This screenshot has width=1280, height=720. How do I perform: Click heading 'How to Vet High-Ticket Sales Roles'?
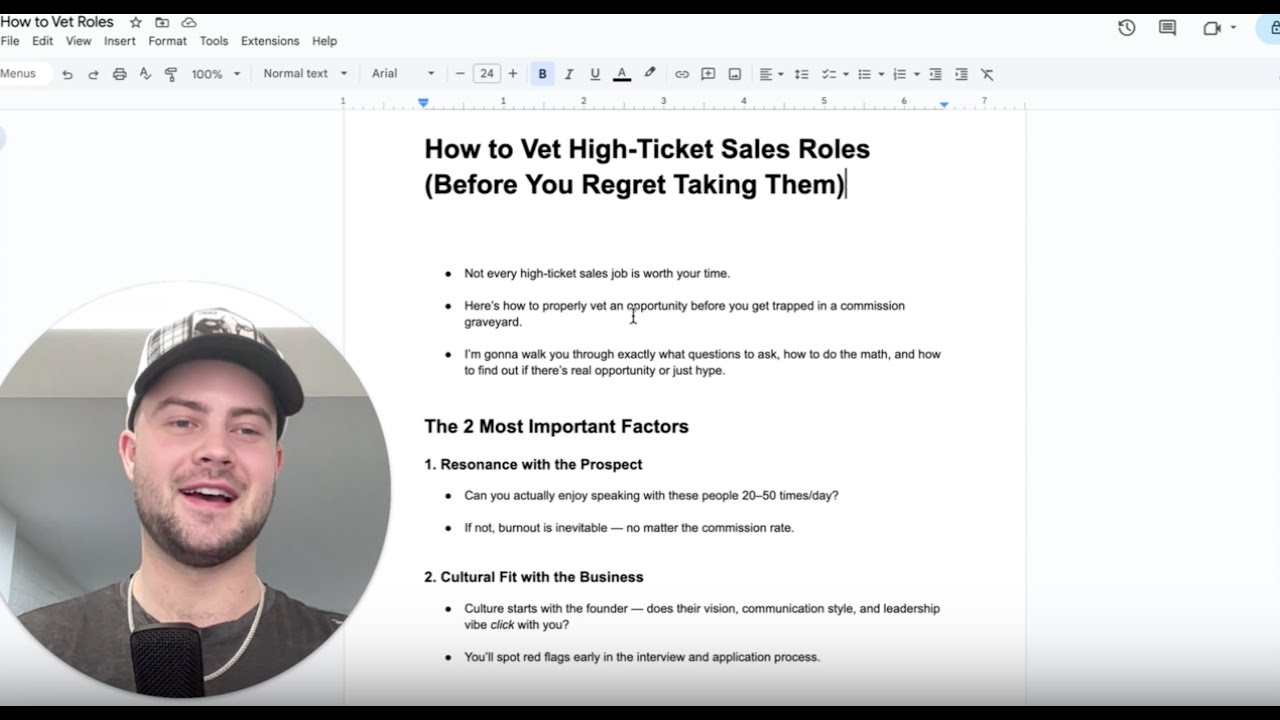click(647, 149)
